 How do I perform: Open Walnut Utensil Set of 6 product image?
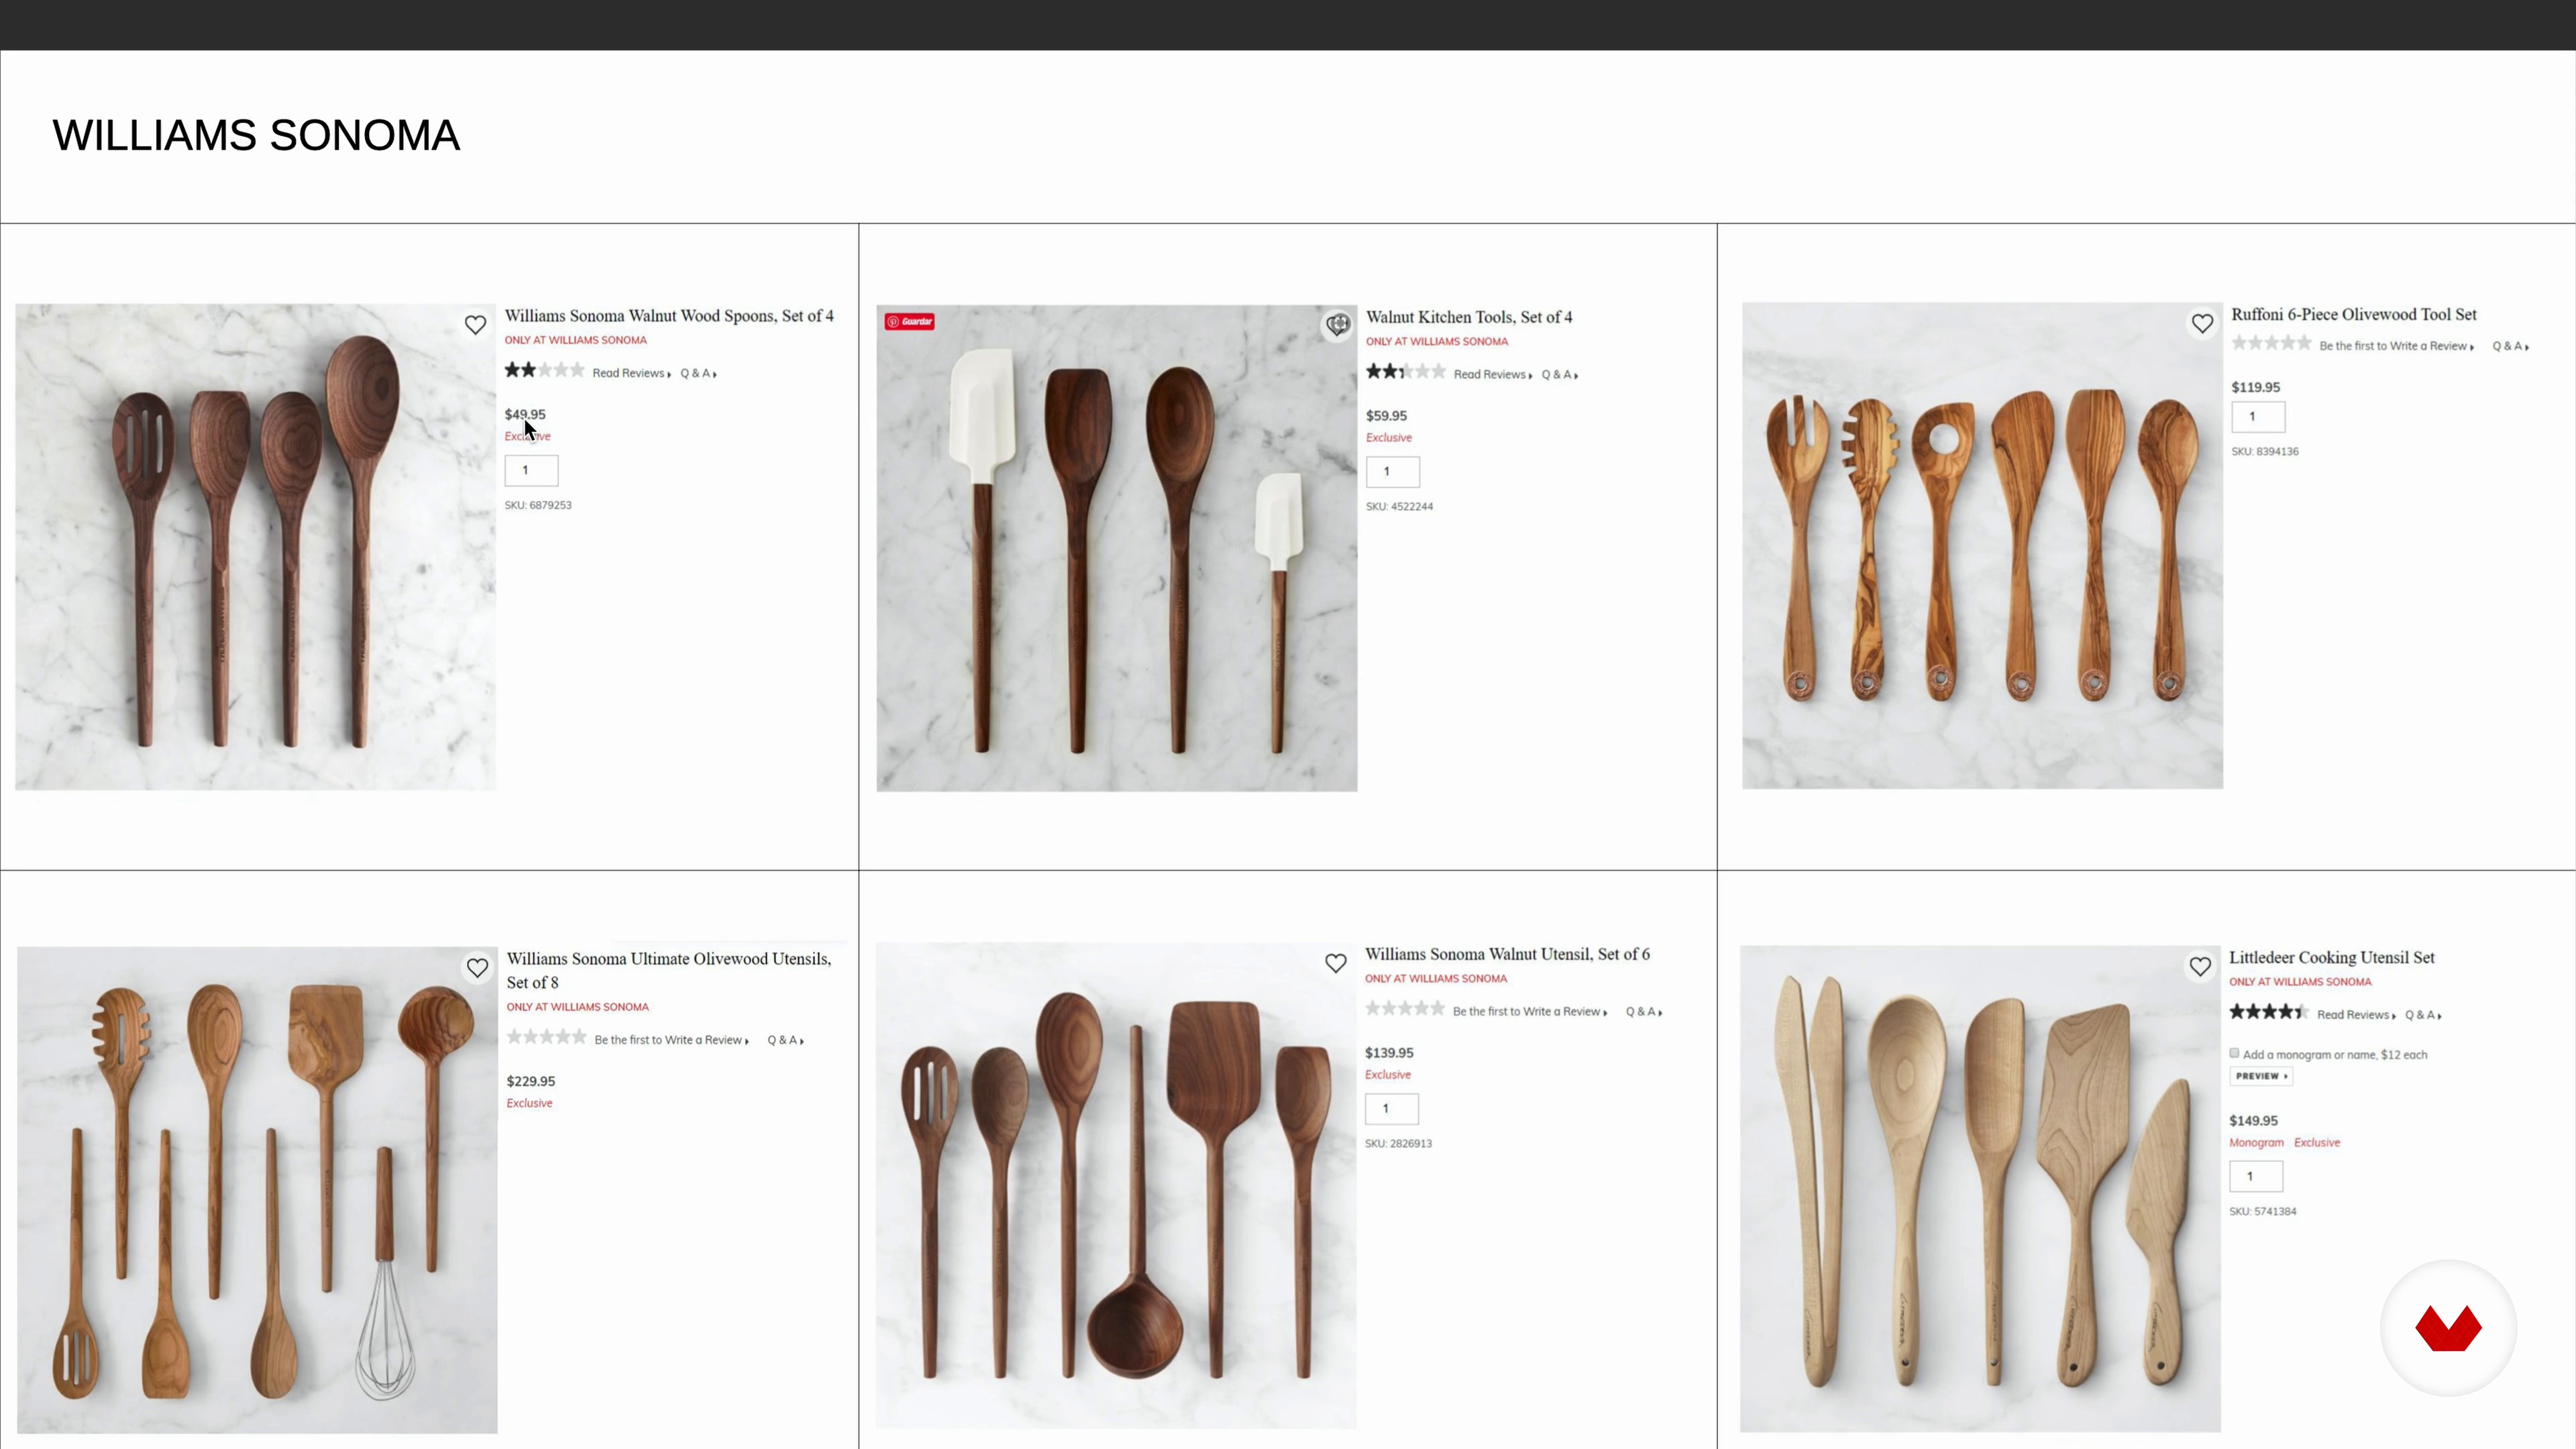click(1116, 1186)
